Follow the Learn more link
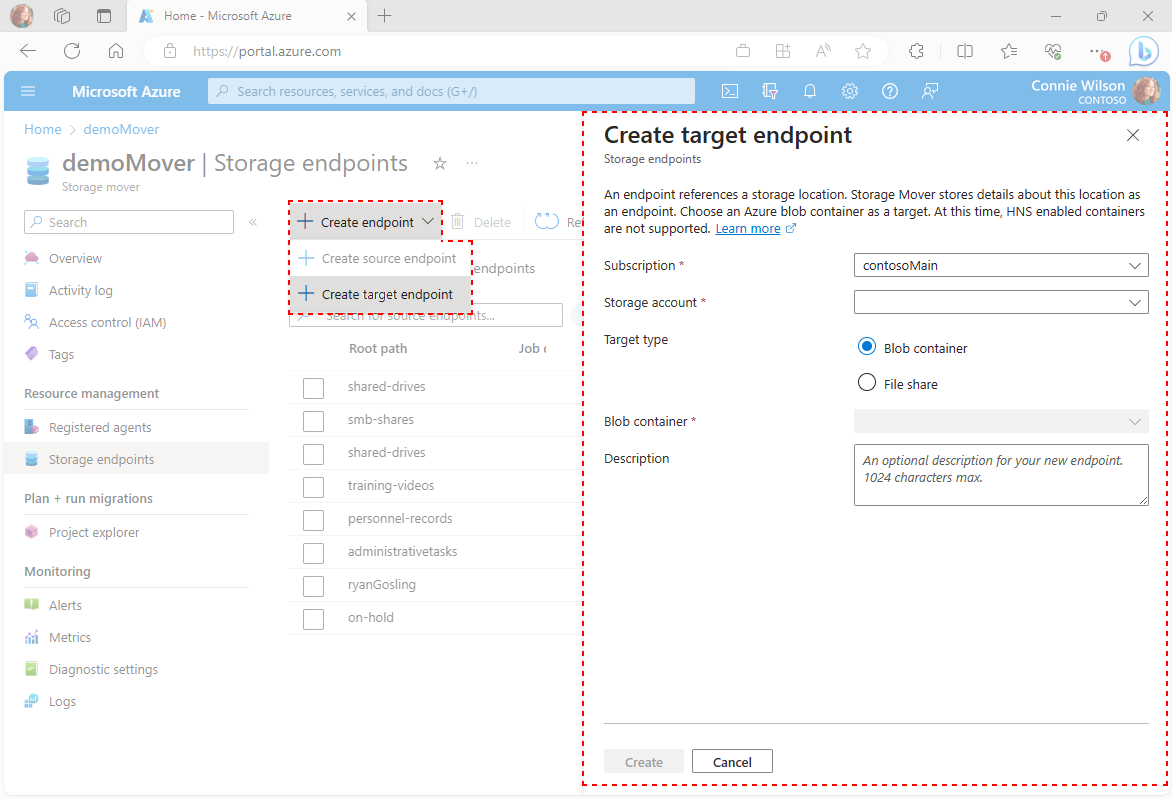Viewport: 1172px width, 799px height. click(747, 229)
